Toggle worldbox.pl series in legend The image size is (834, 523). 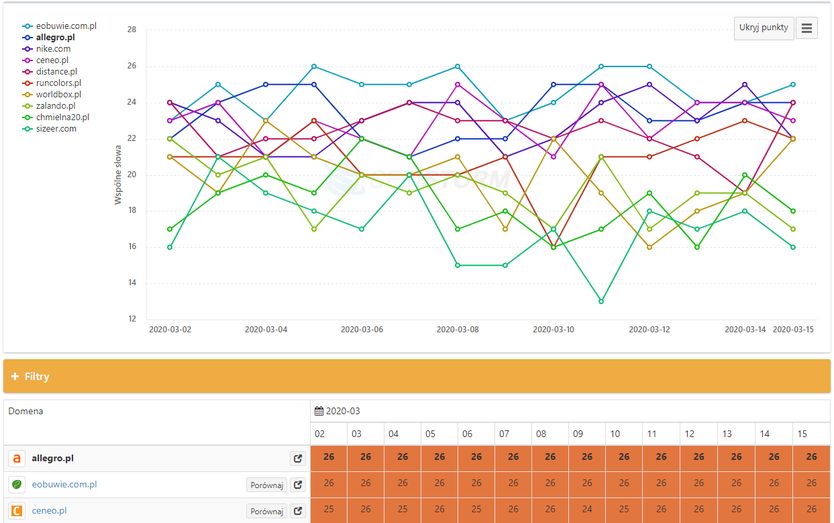coord(52,94)
